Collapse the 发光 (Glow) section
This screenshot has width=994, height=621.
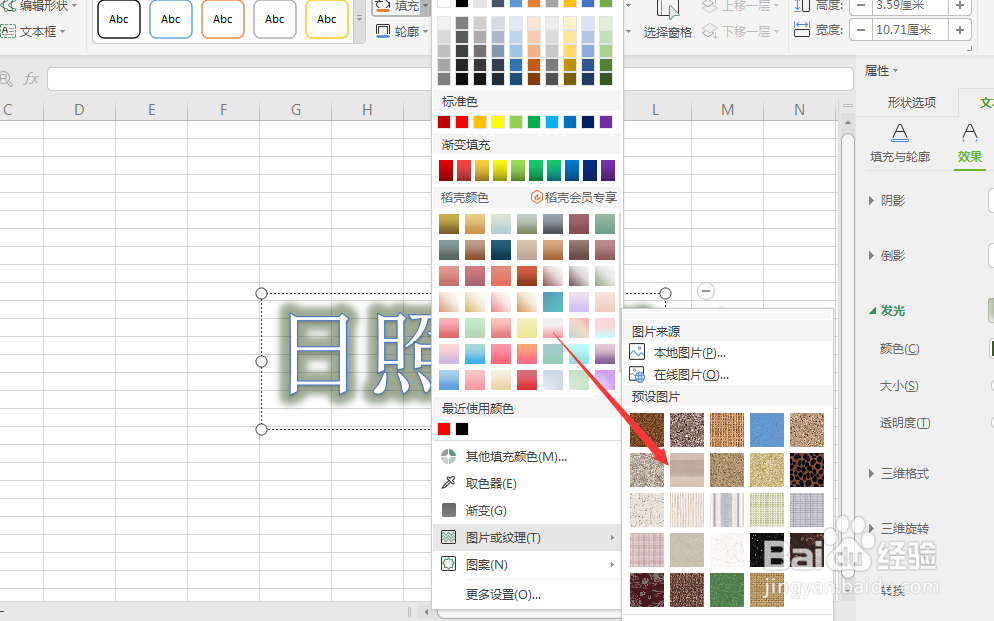click(888, 310)
